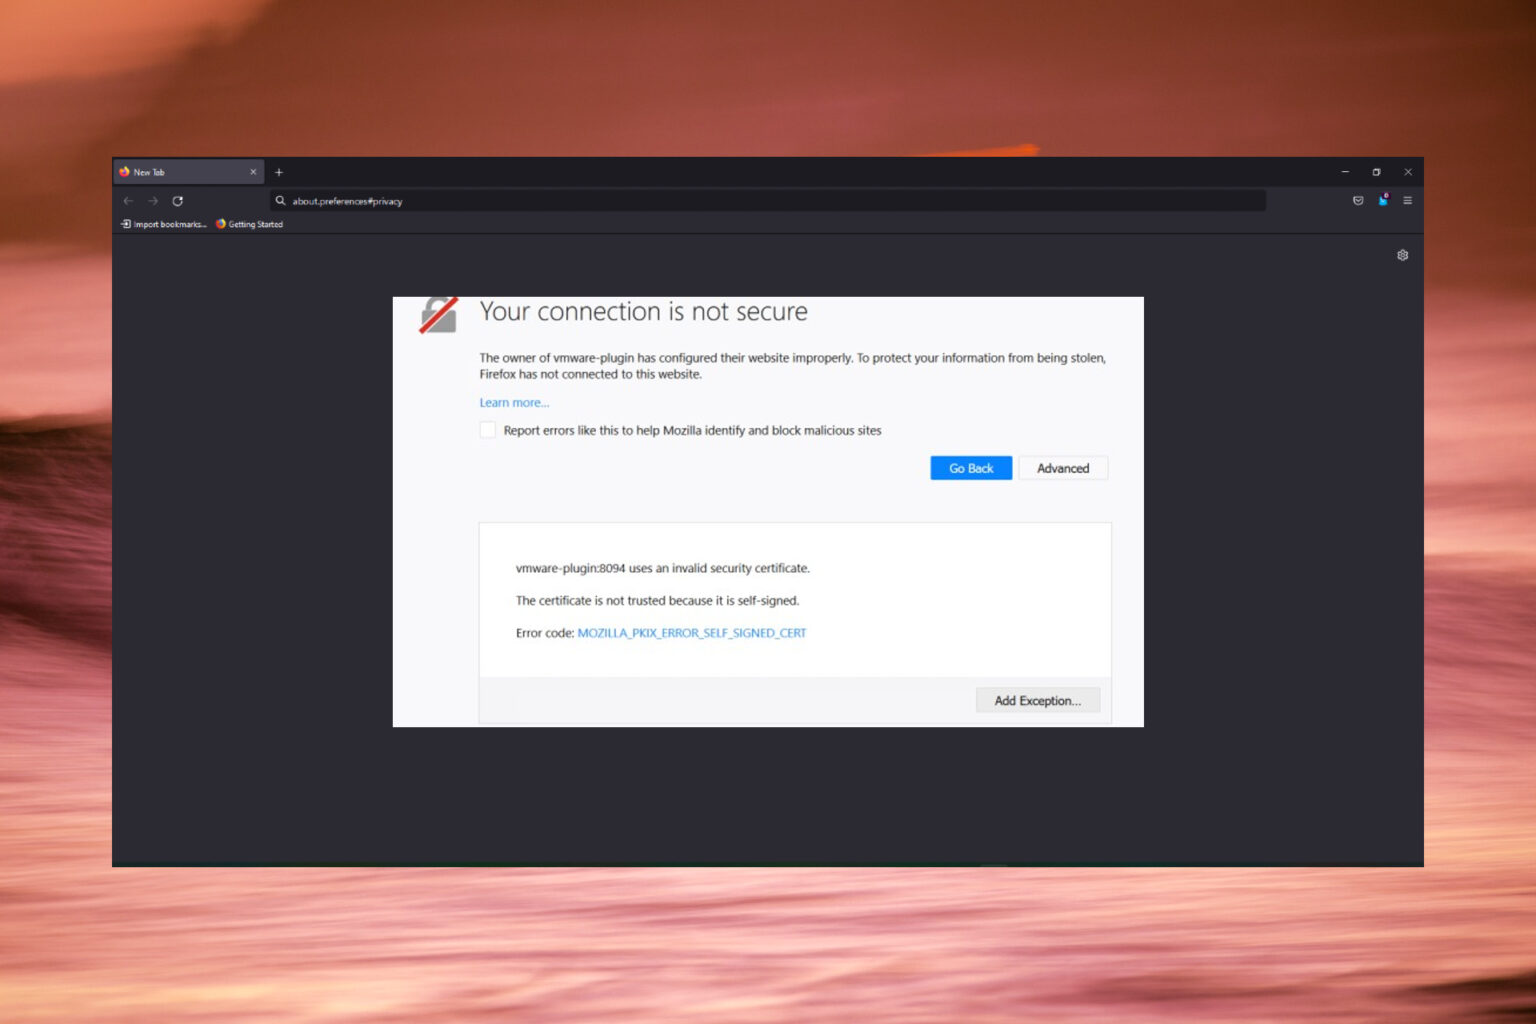The height and width of the screenshot is (1024, 1536).
Task: Collapse details with the Advanced button
Action: (1063, 467)
